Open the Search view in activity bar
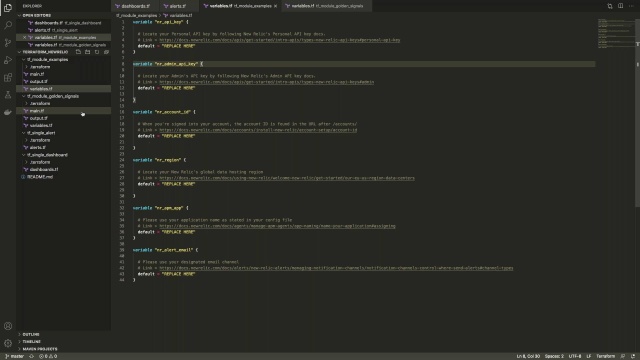Viewport: 640px width, 360px height. [x=8, y=25]
